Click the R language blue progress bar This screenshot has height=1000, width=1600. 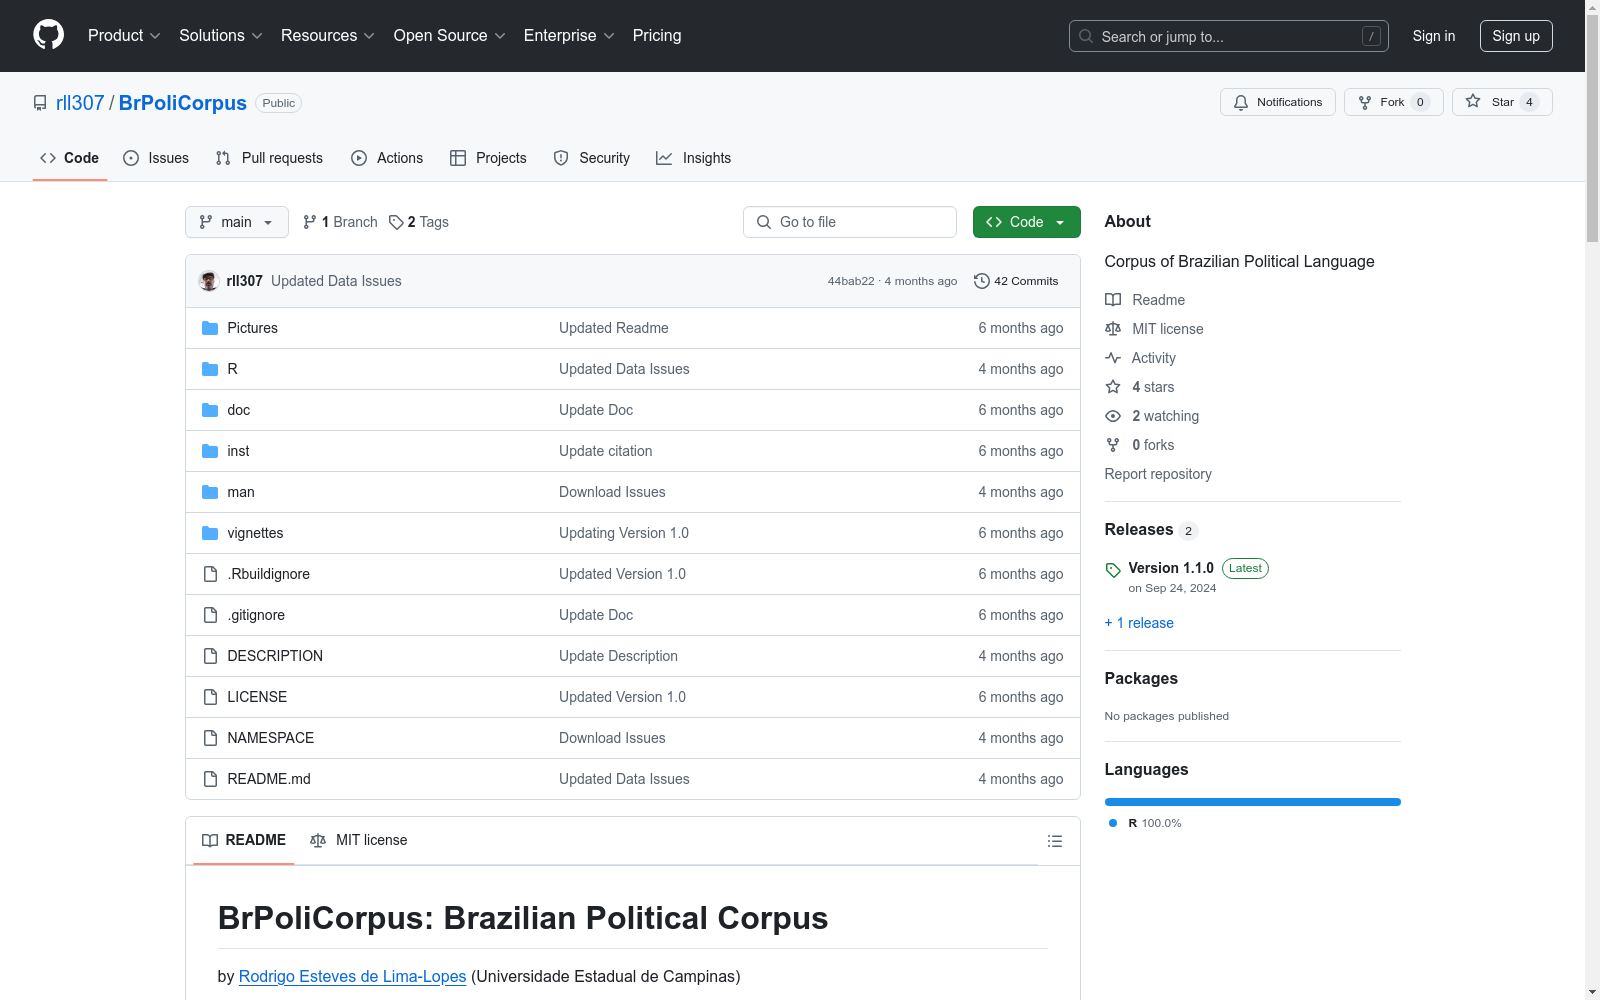click(x=1253, y=802)
